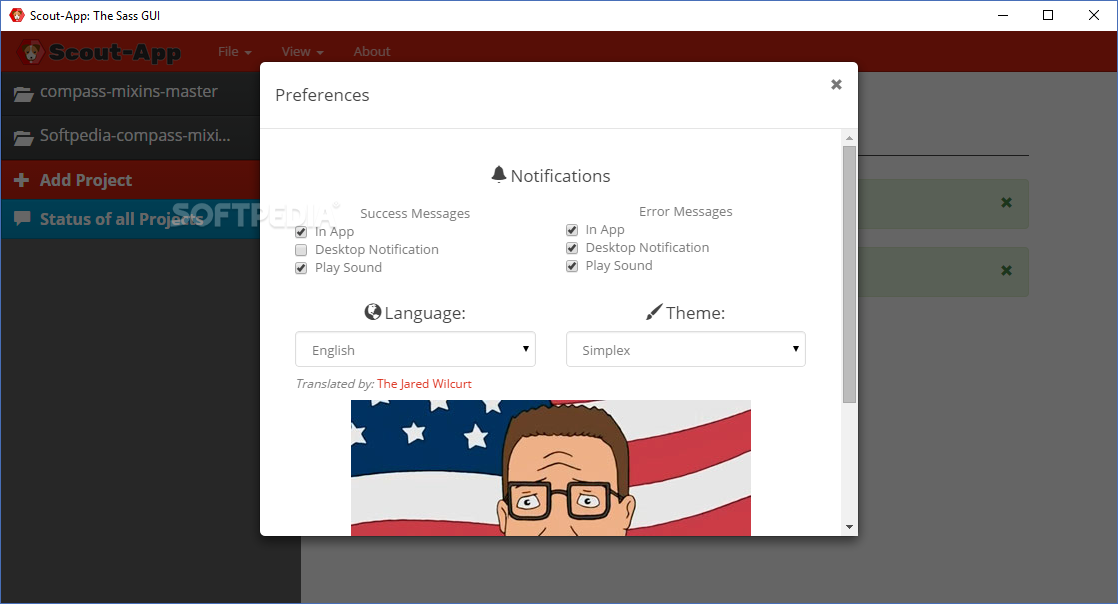Maximize the Scout-App window
This screenshot has width=1118, height=604.
[x=1048, y=15]
